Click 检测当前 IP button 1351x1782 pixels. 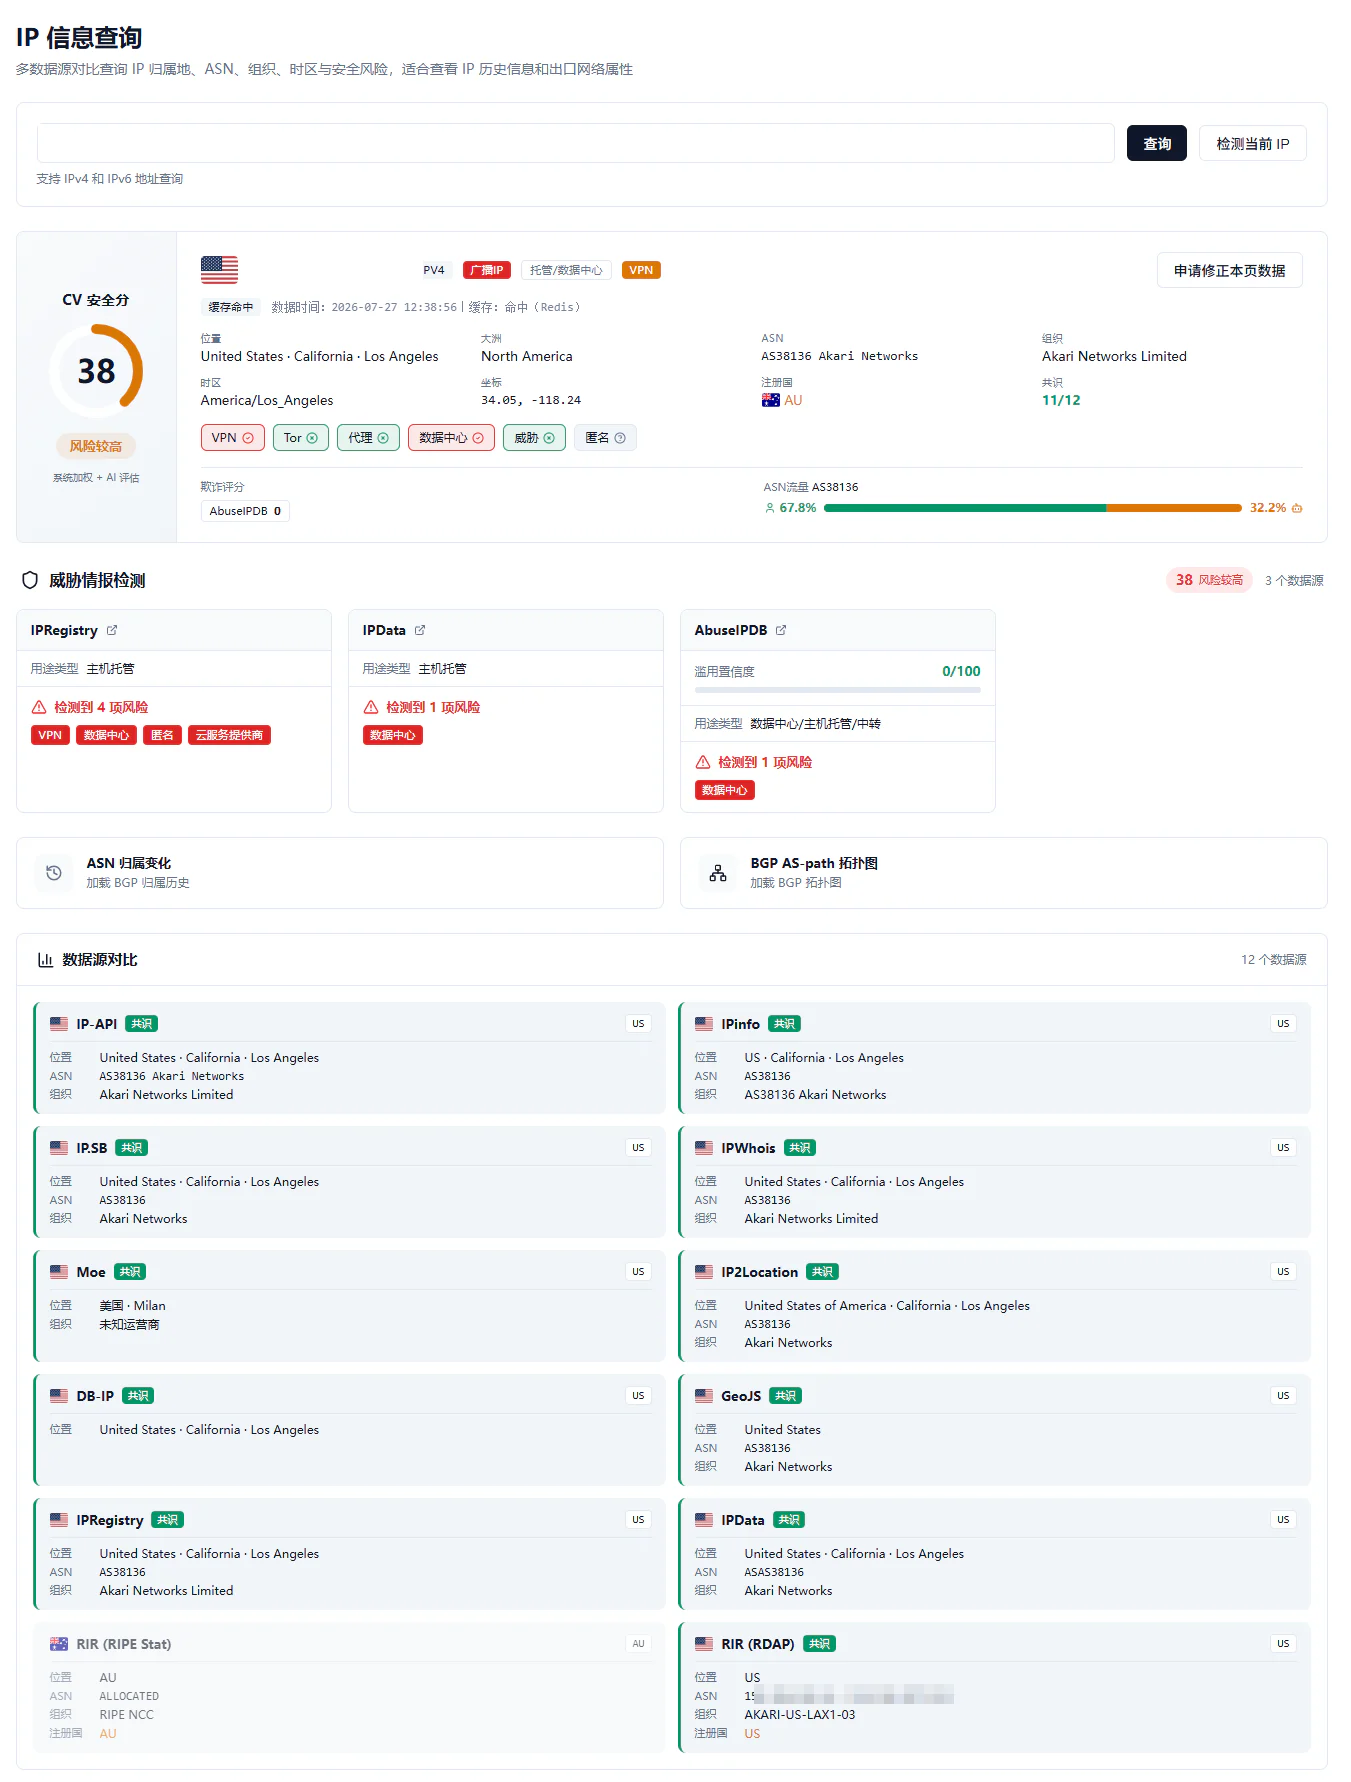coord(1252,143)
